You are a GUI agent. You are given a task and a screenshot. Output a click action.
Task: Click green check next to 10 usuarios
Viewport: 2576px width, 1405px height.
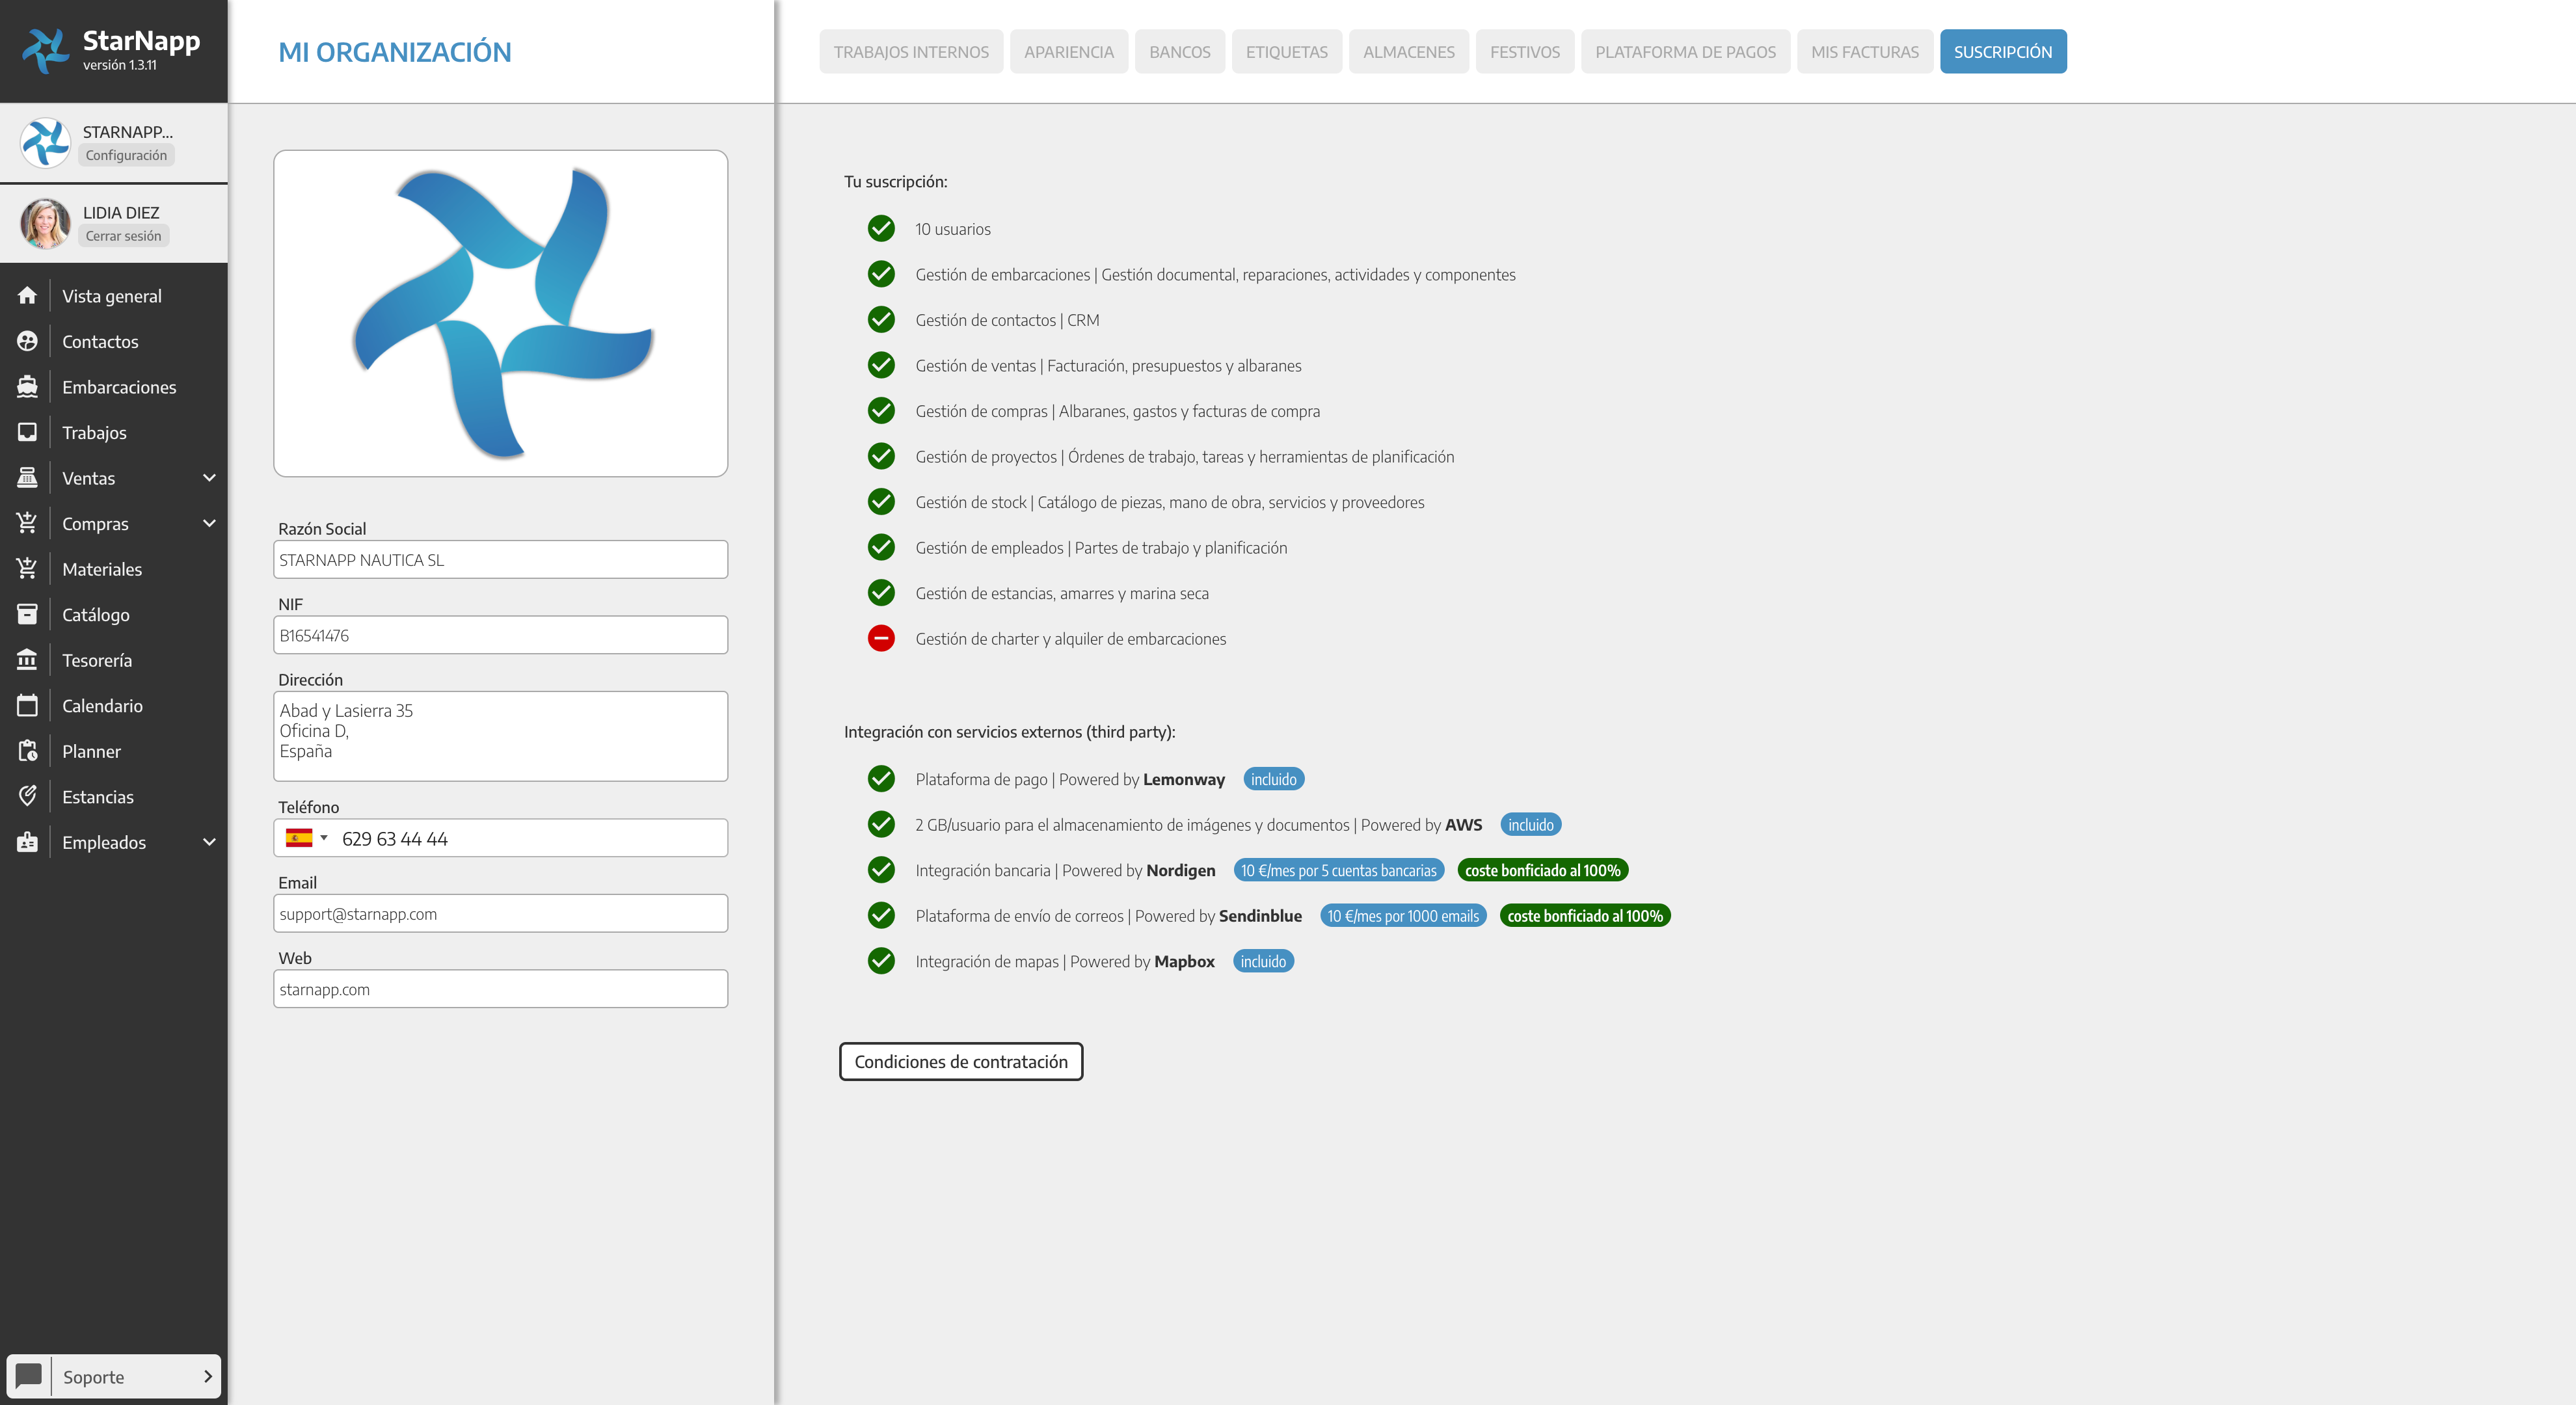[881, 229]
